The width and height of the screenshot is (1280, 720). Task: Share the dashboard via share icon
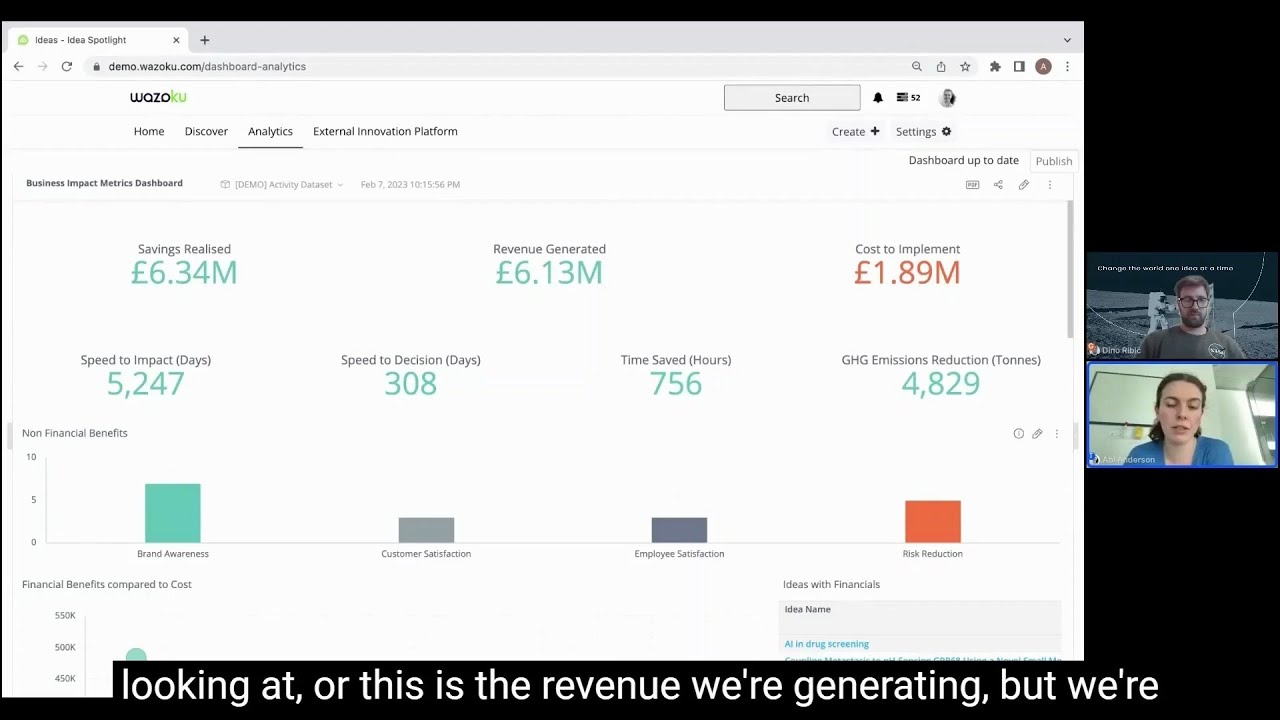[x=998, y=184]
